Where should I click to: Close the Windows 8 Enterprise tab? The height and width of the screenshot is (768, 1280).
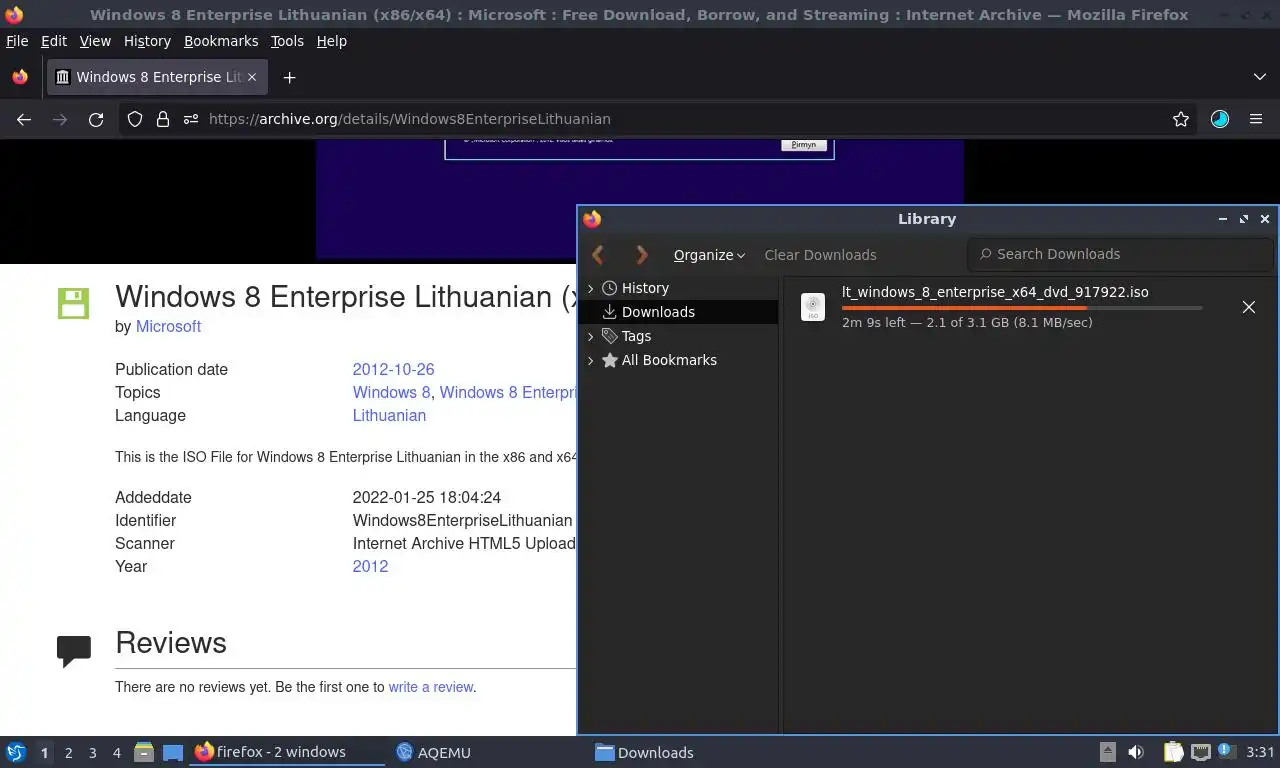click(252, 77)
